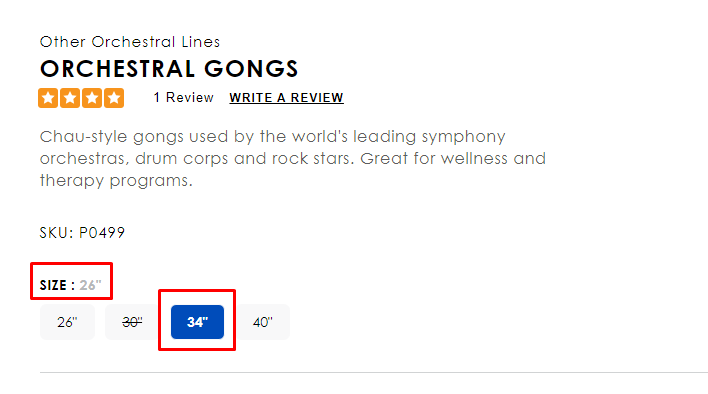Choose the 40" size option
The image size is (708, 394).
[x=263, y=322]
